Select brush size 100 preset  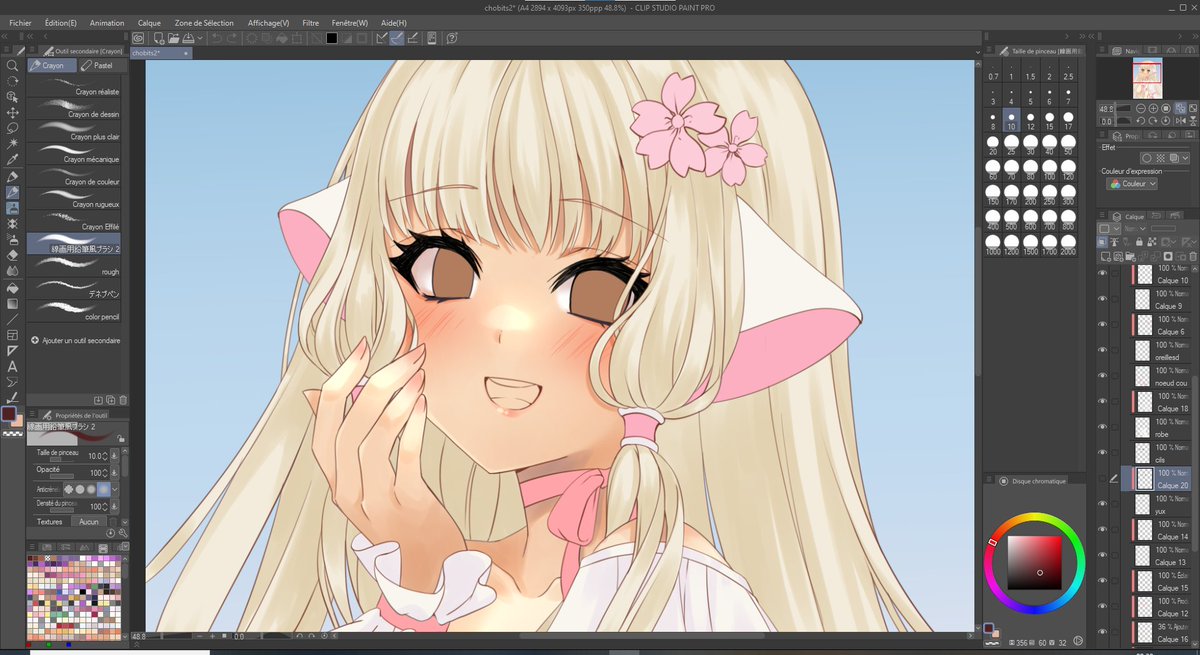point(1049,170)
